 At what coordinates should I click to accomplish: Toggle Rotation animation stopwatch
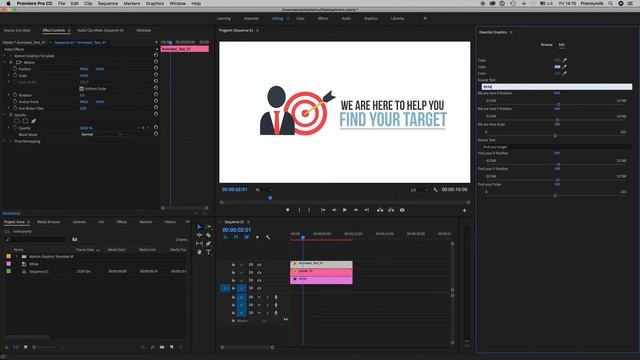point(15,95)
